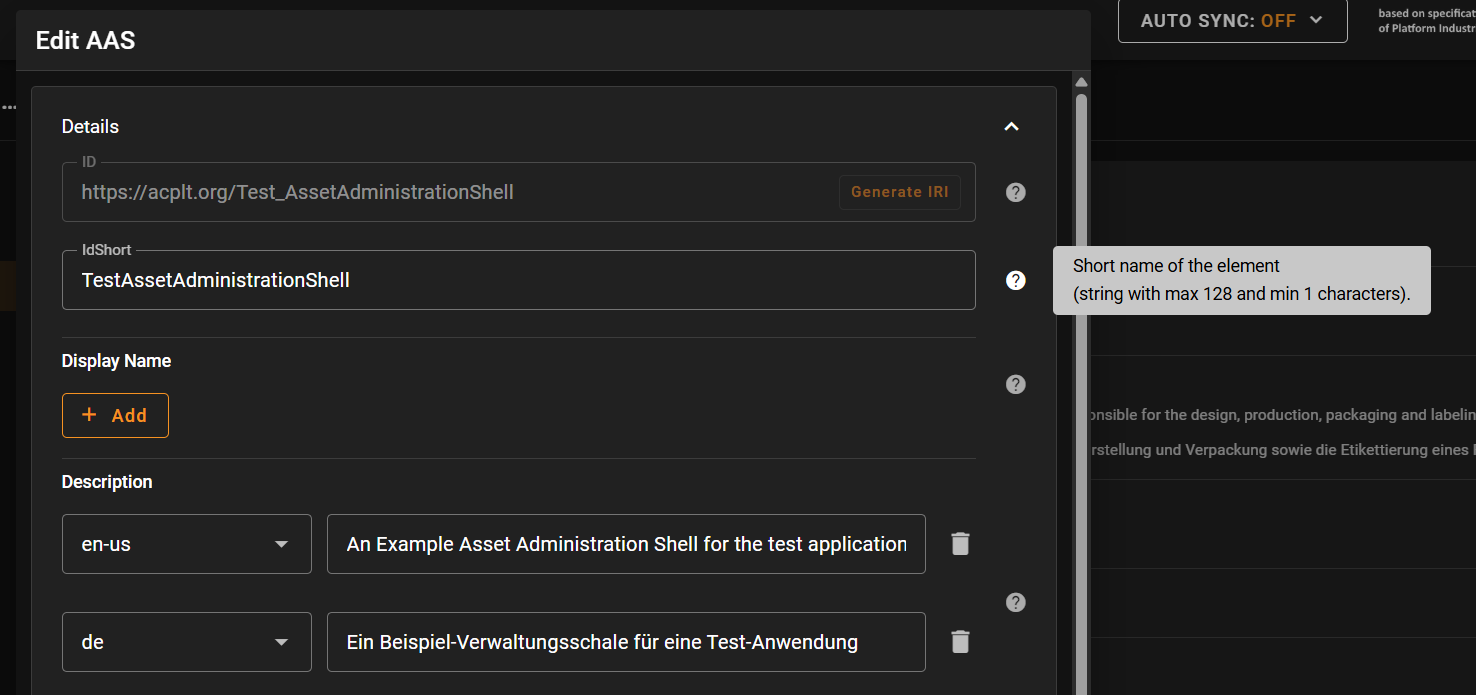Click the scrollbar up arrow
This screenshot has width=1476, height=695.
click(x=1081, y=81)
